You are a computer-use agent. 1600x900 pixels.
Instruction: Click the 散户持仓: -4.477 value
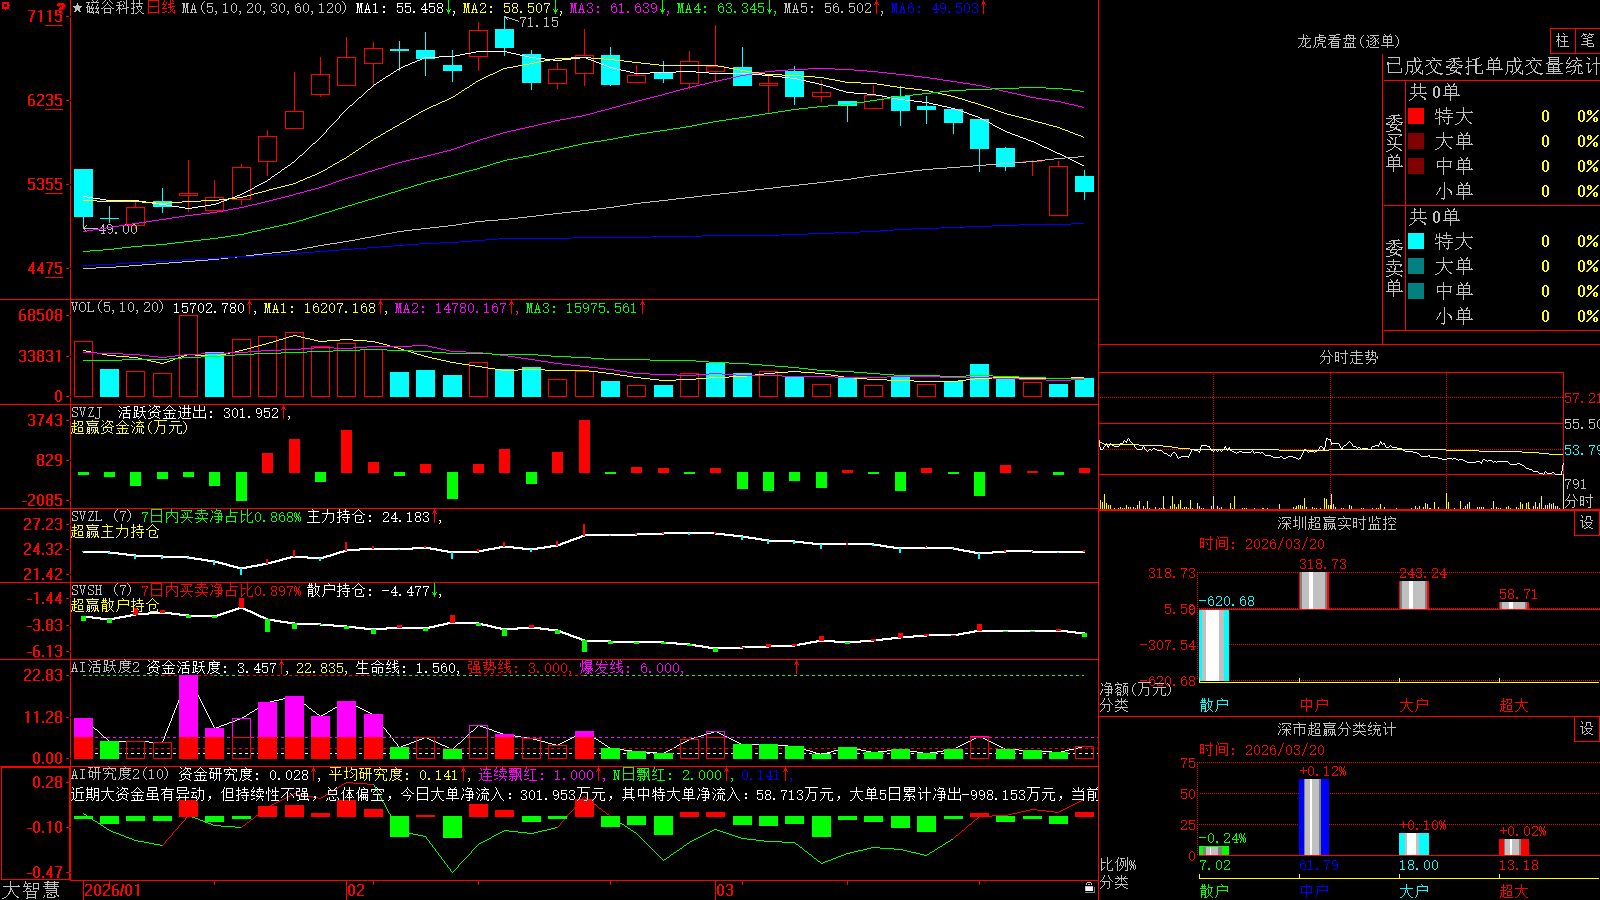[x=368, y=591]
